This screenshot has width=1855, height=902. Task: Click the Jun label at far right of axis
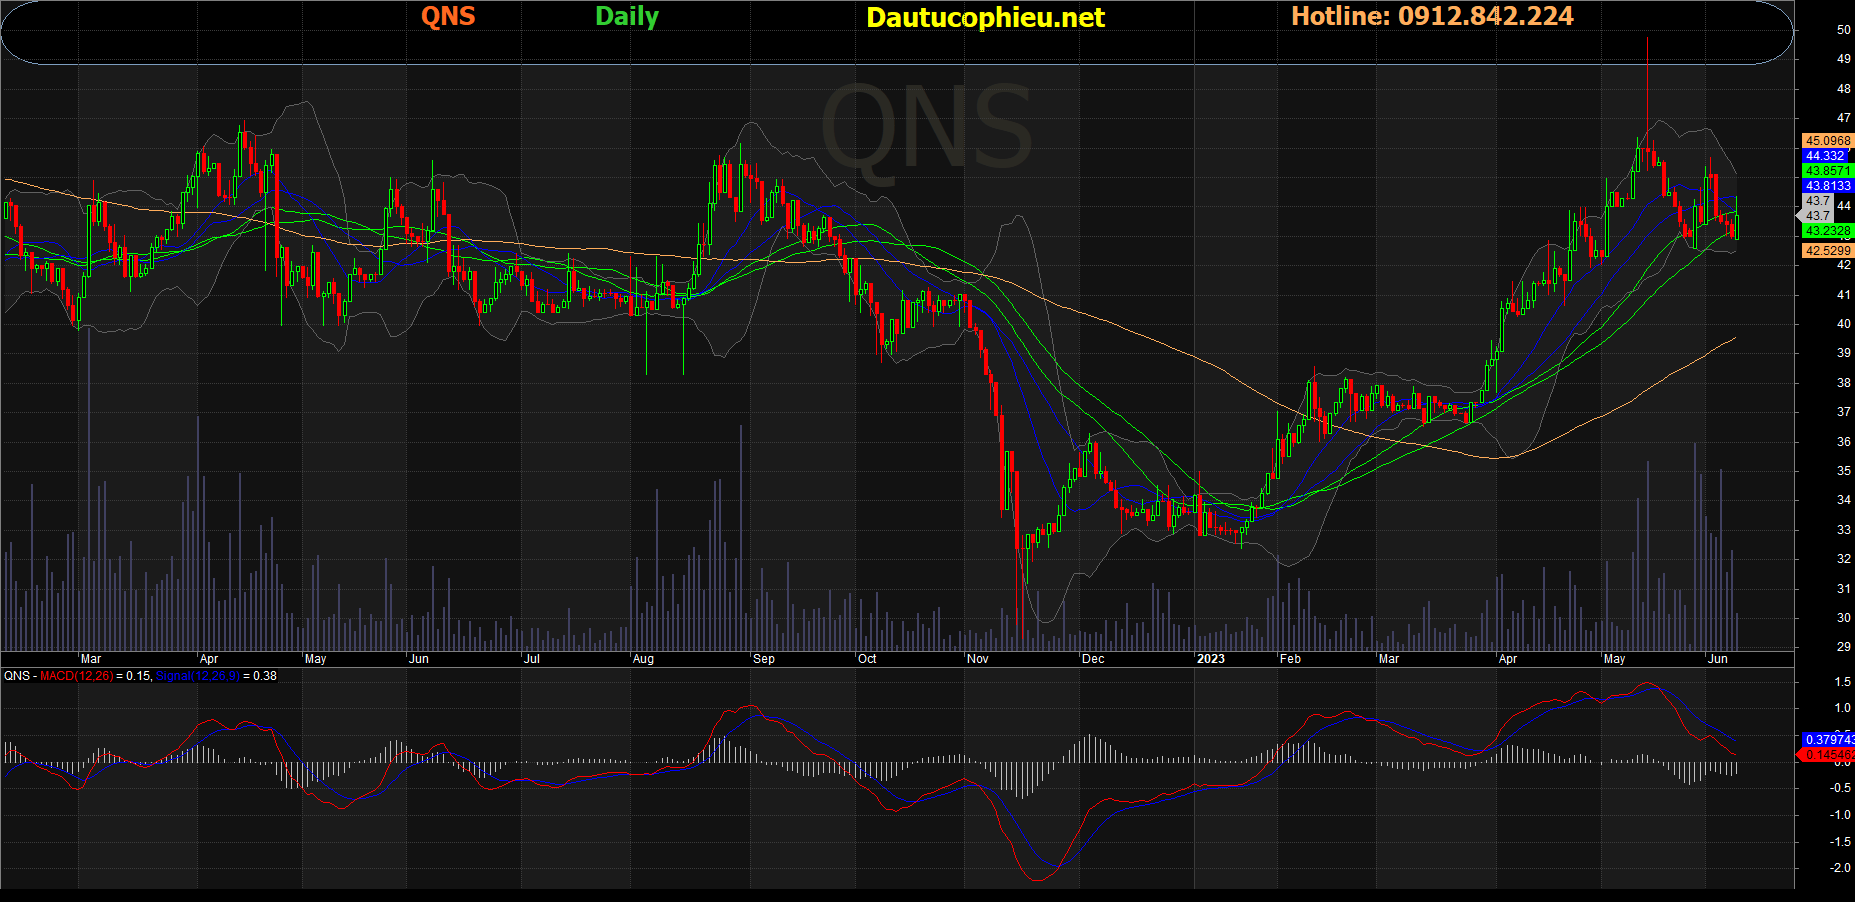point(1717,659)
